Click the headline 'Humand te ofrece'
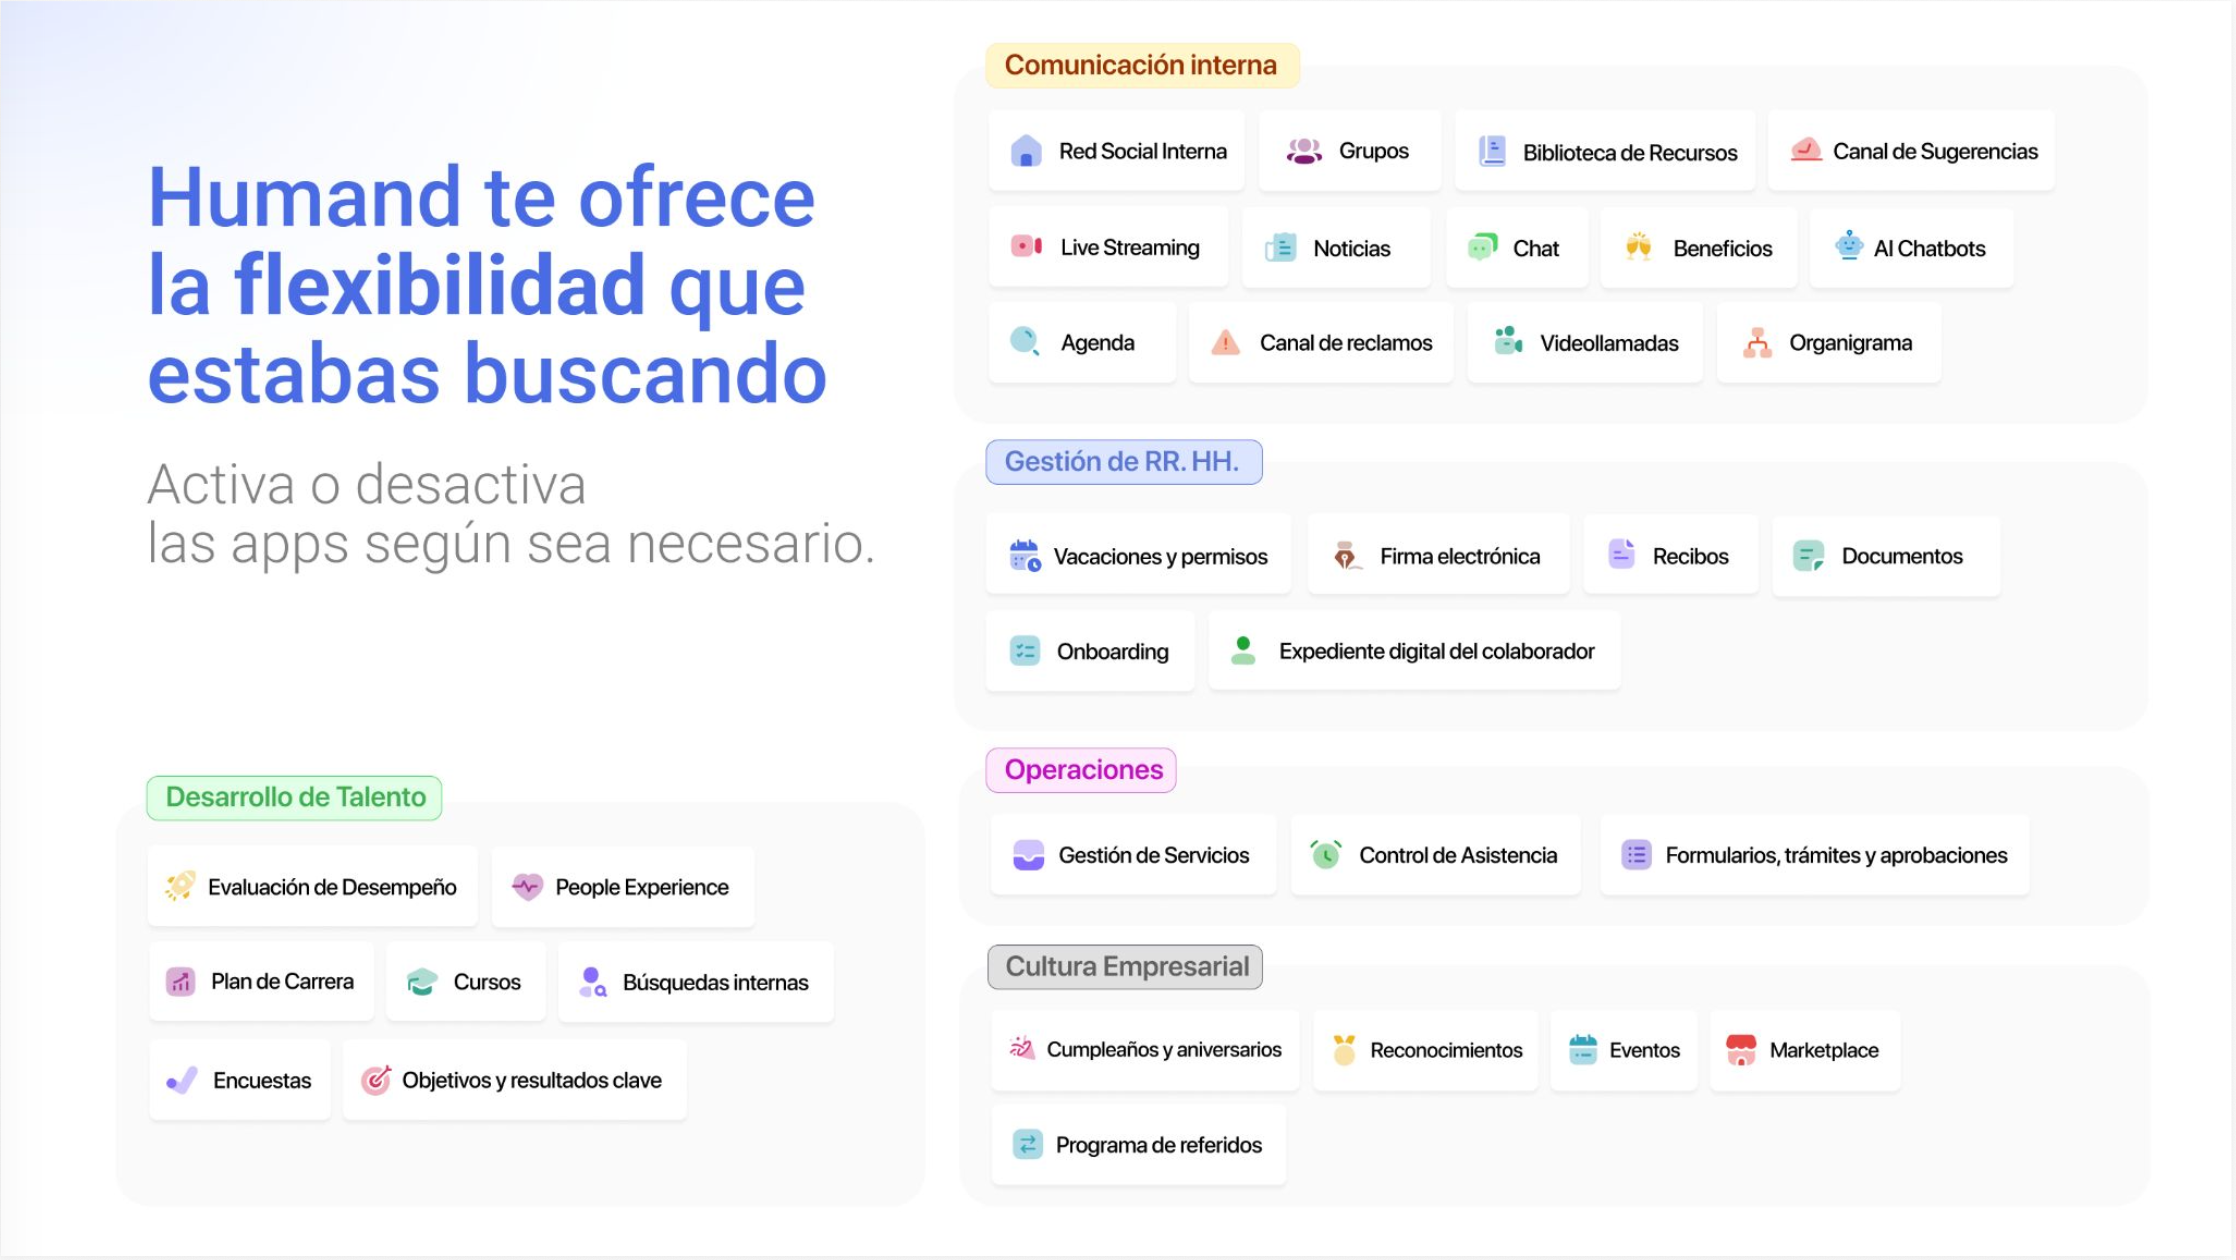The width and height of the screenshot is (2236, 1260). point(481,197)
